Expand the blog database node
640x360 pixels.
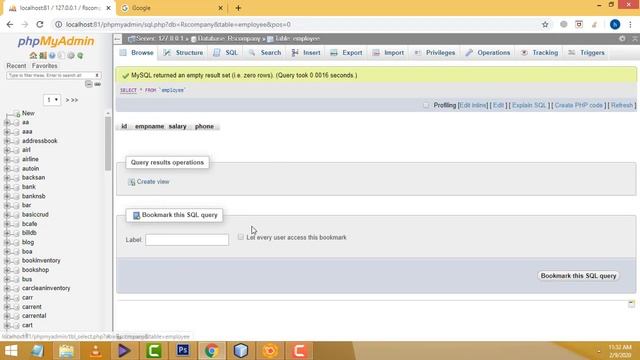[x=7, y=242]
